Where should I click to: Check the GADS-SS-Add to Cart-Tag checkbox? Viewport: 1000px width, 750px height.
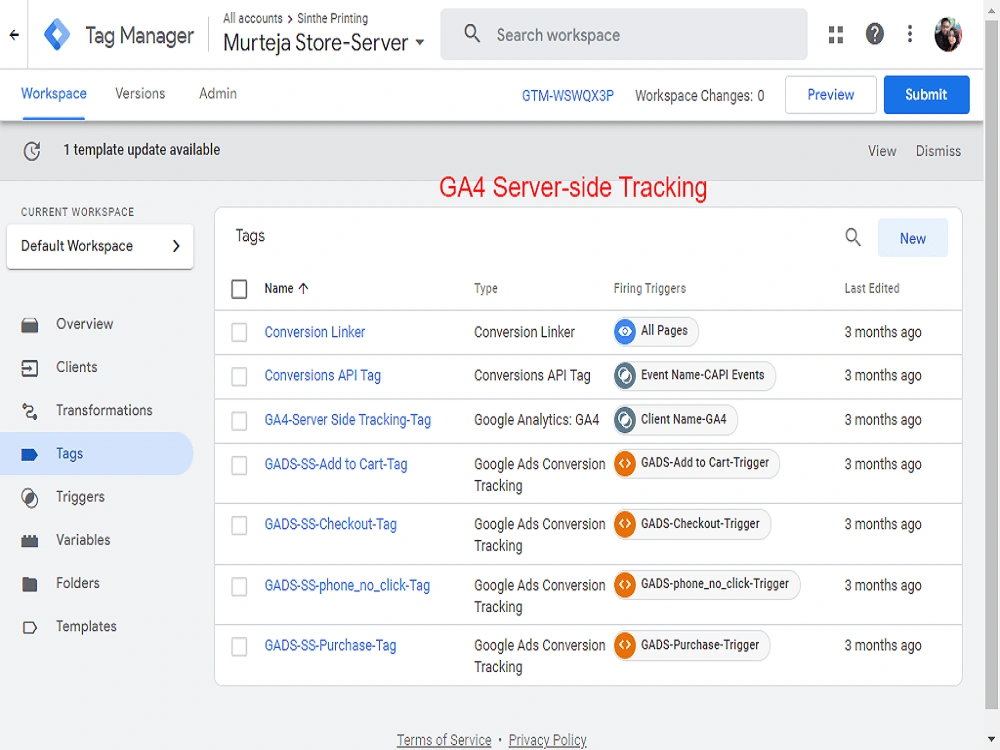pyautogui.click(x=239, y=465)
